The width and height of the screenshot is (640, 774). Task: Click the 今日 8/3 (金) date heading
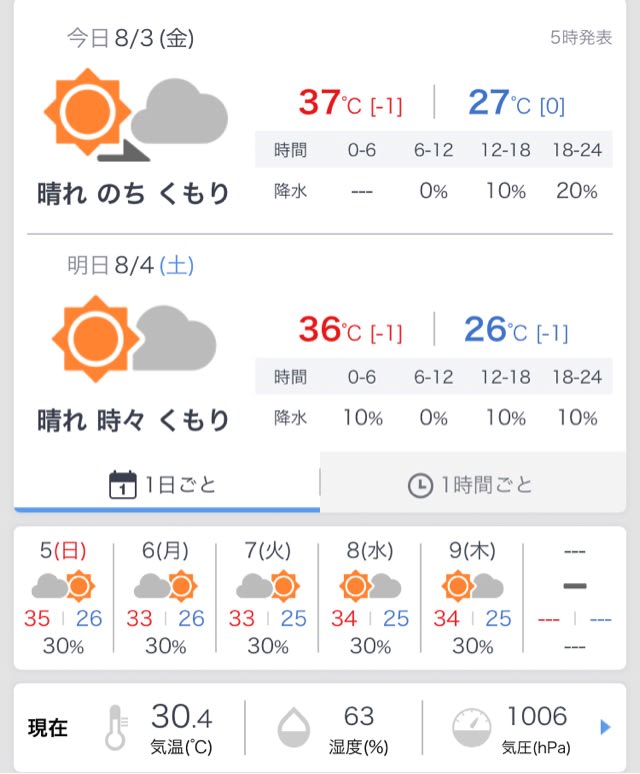[x=131, y=38]
